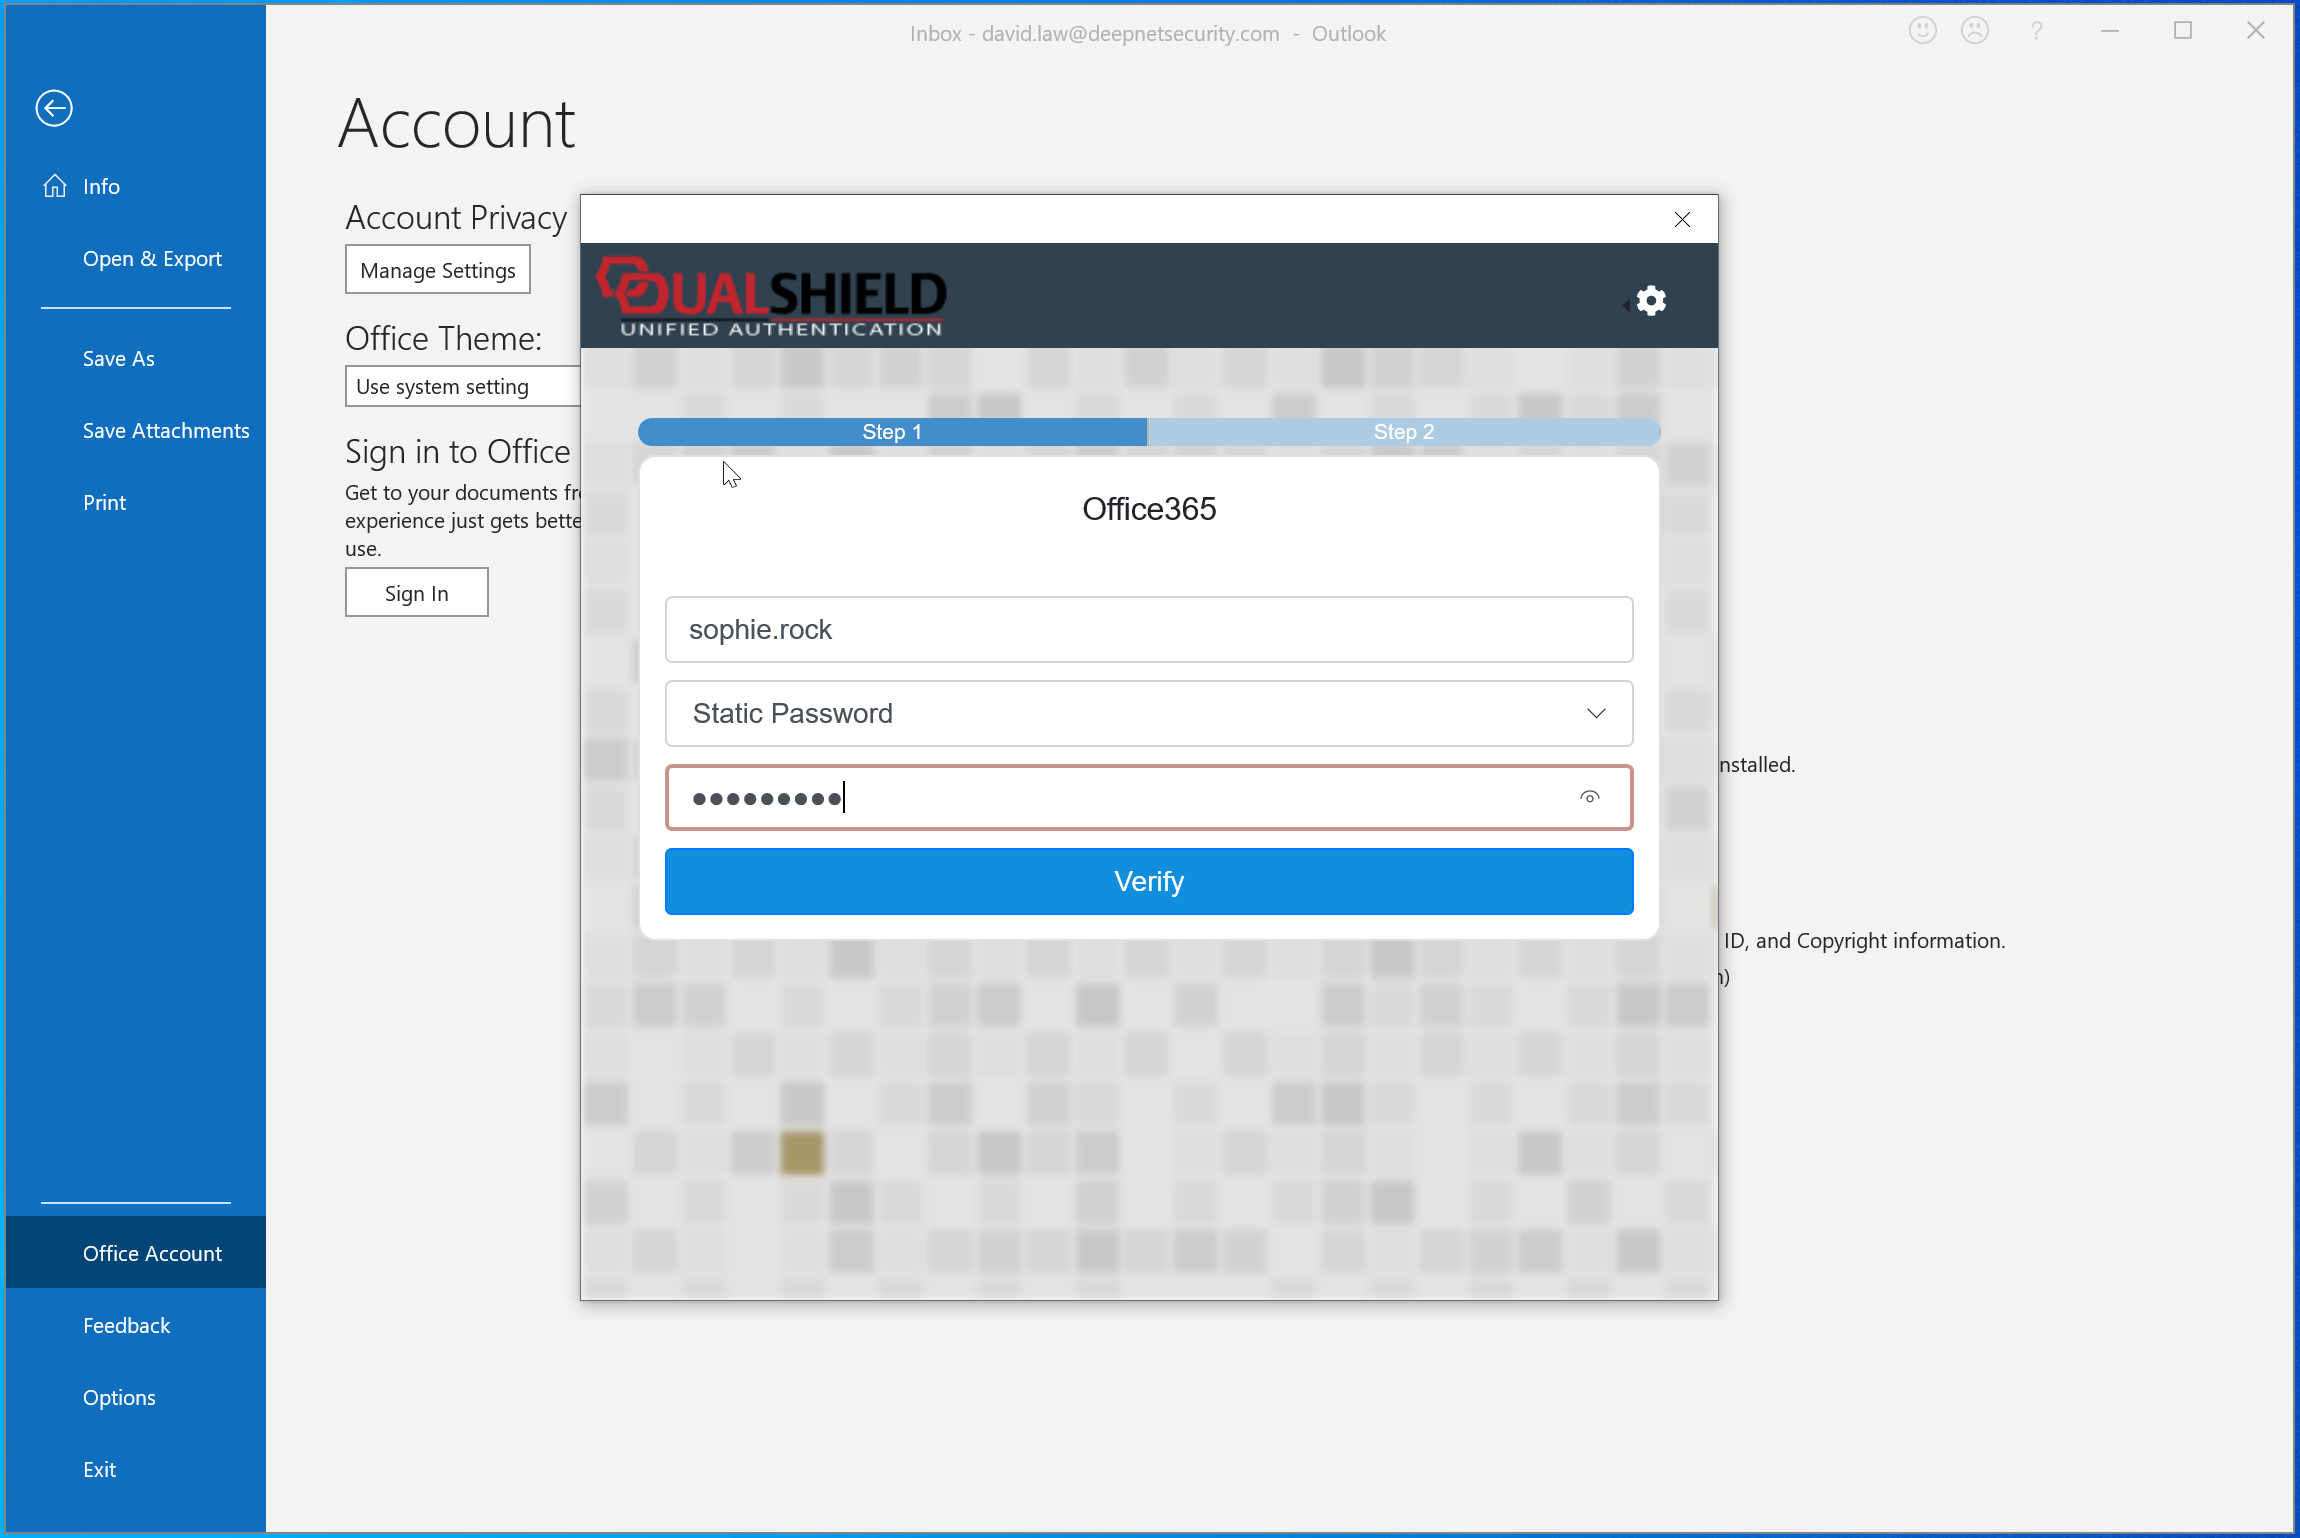The height and width of the screenshot is (1538, 2300).
Task: Close the DualShield login dialog
Action: click(1682, 220)
